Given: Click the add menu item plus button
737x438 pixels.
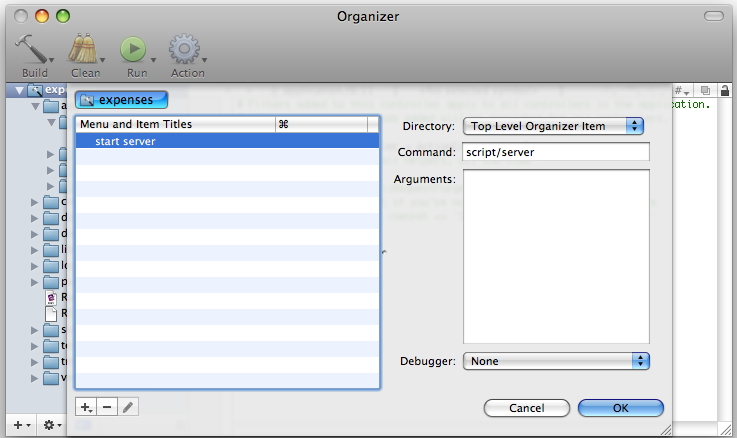Looking at the screenshot, I should 86,407.
